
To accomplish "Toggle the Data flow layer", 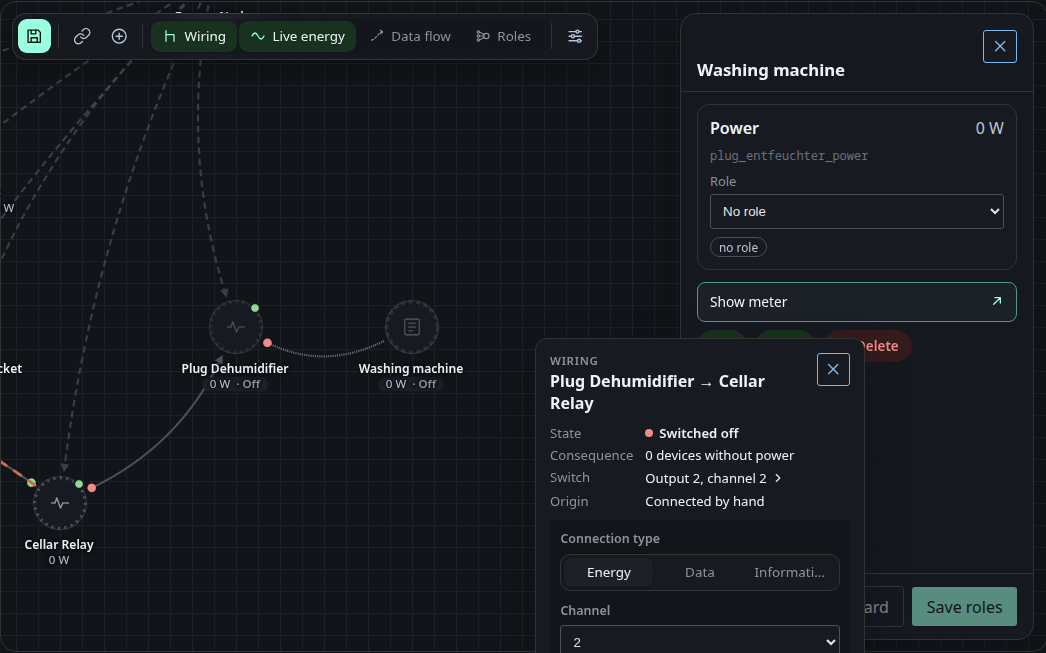I will (x=410, y=36).
